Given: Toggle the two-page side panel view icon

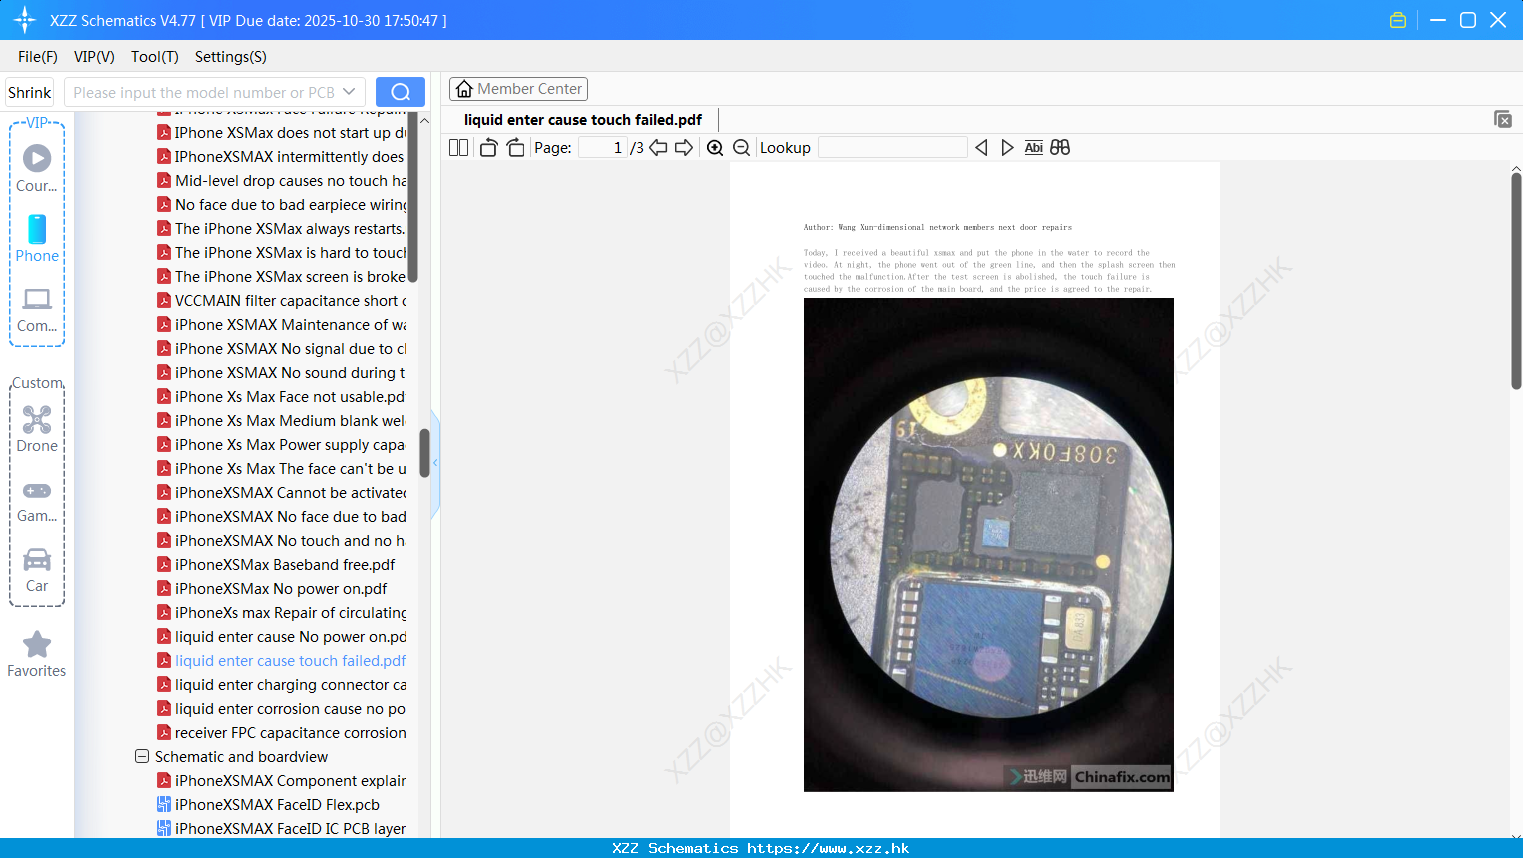Looking at the screenshot, I should coord(458,148).
